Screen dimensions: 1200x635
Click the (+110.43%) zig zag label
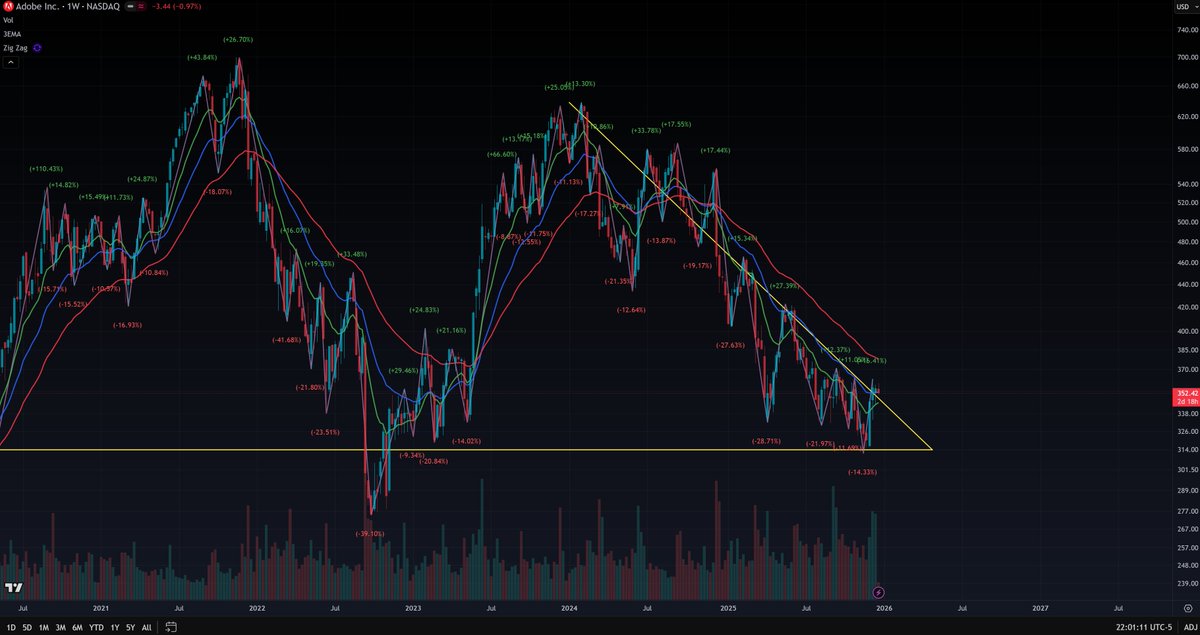[46, 168]
